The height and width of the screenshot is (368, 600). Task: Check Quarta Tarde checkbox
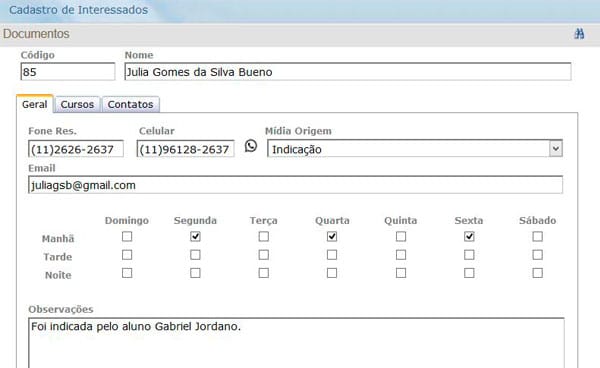(332, 255)
